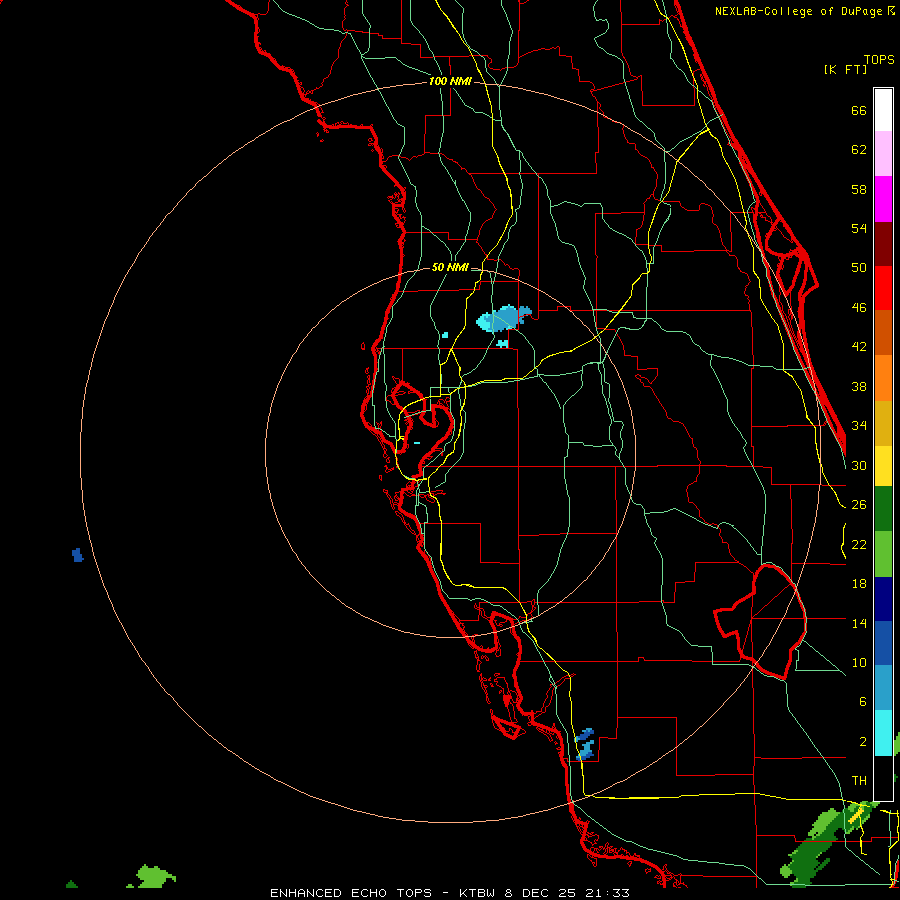
Task: Click the 42 value on the scale
Action: tap(859, 347)
